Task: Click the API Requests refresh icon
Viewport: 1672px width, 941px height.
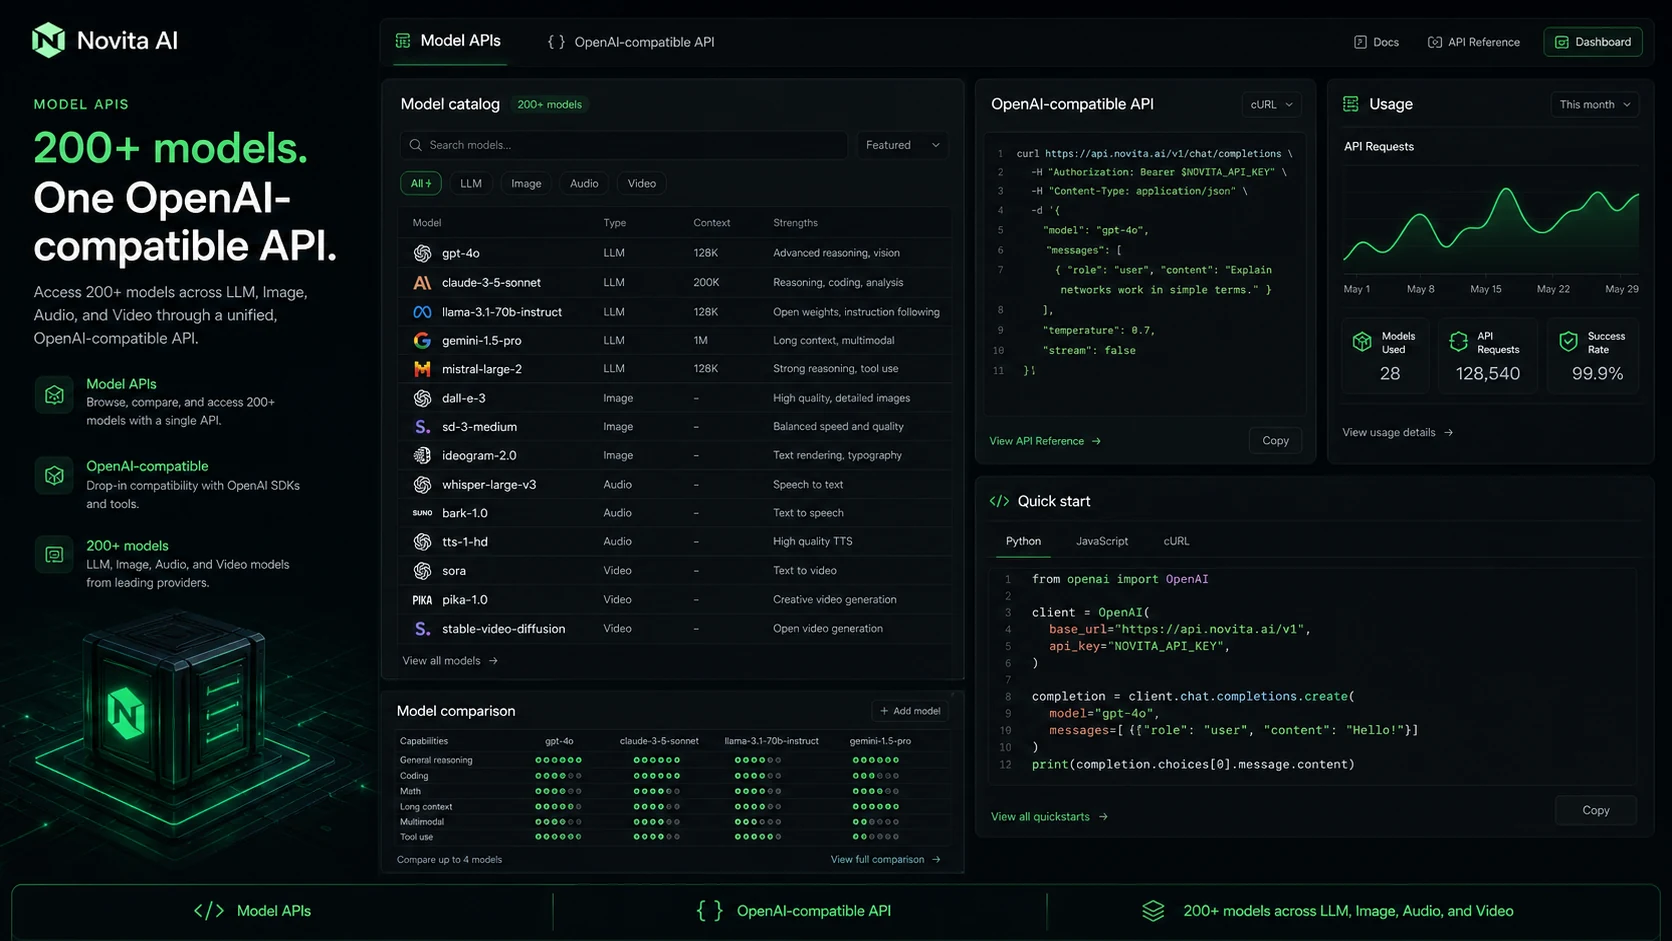Action: click(x=1458, y=342)
